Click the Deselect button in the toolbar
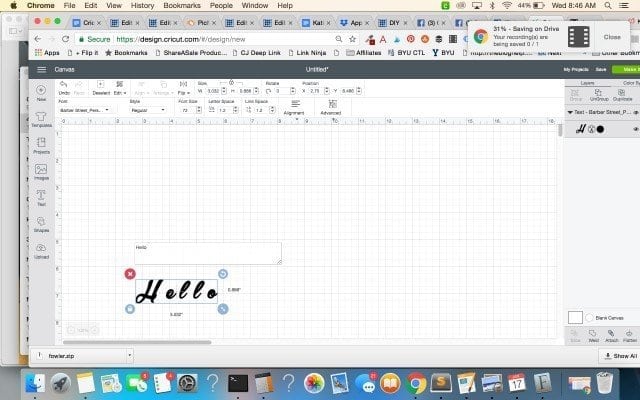 pos(101,87)
